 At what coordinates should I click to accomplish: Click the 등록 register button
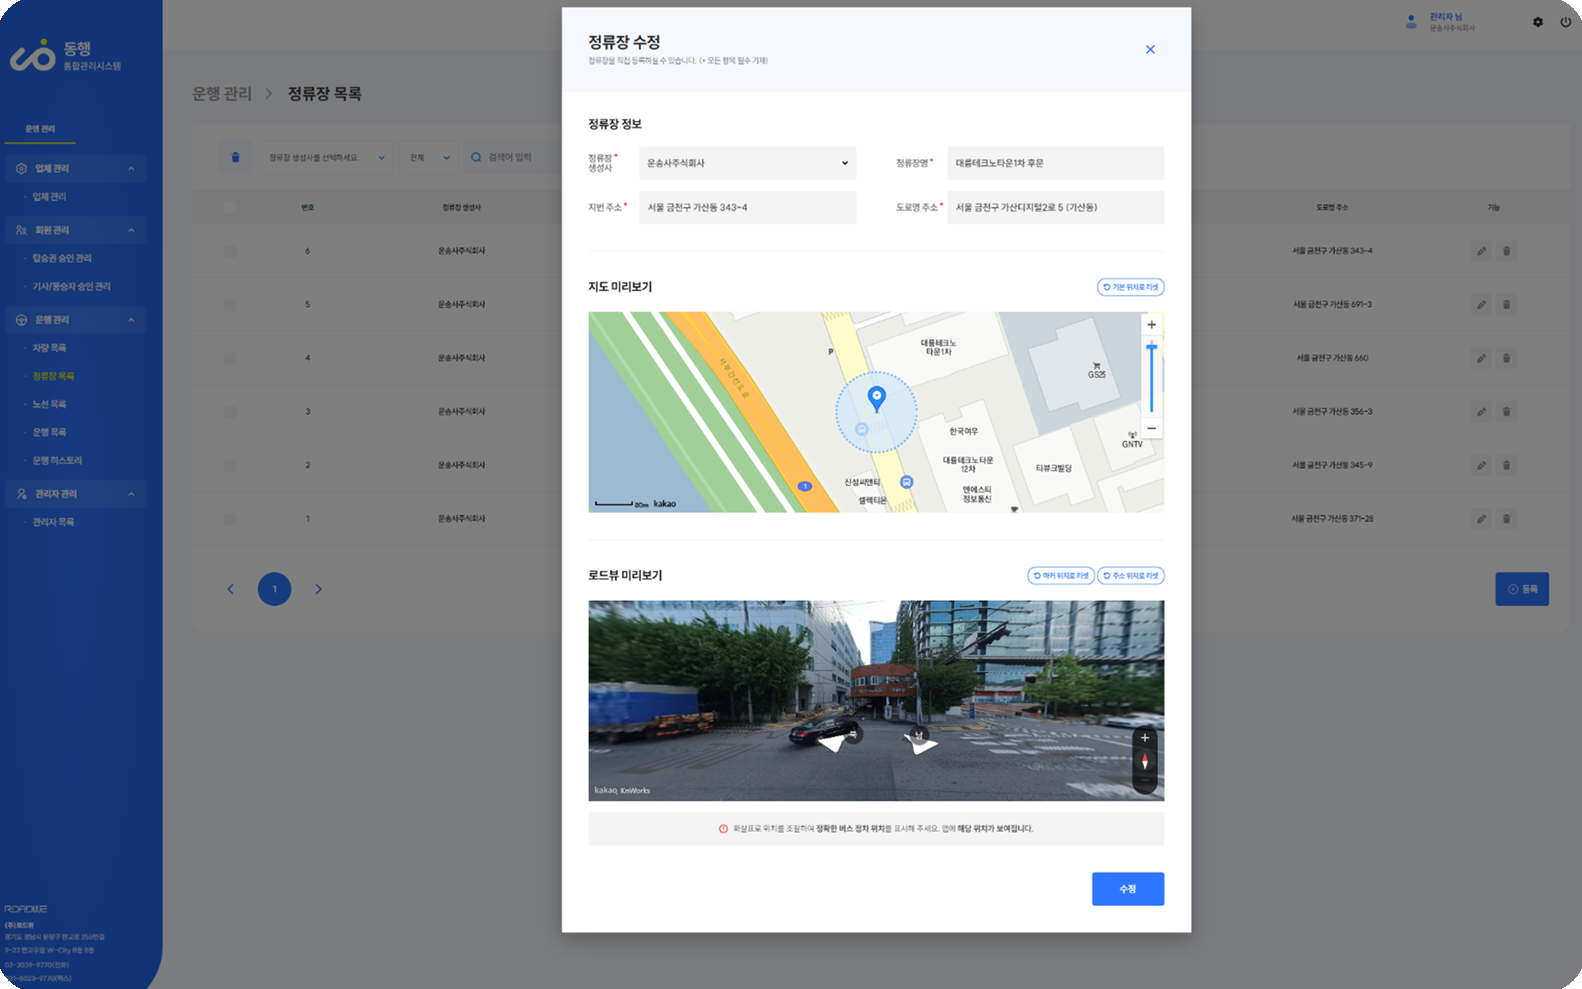click(x=1522, y=589)
